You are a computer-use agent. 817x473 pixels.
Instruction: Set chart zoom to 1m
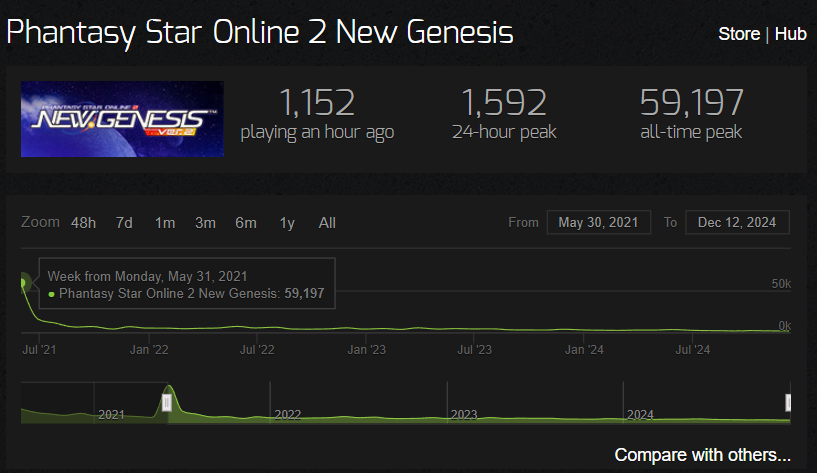pyautogui.click(x=165, y=223)
